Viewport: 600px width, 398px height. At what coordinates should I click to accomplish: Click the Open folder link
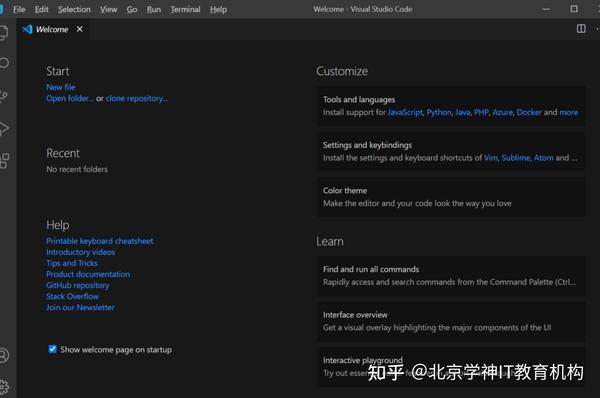(70, 98)
